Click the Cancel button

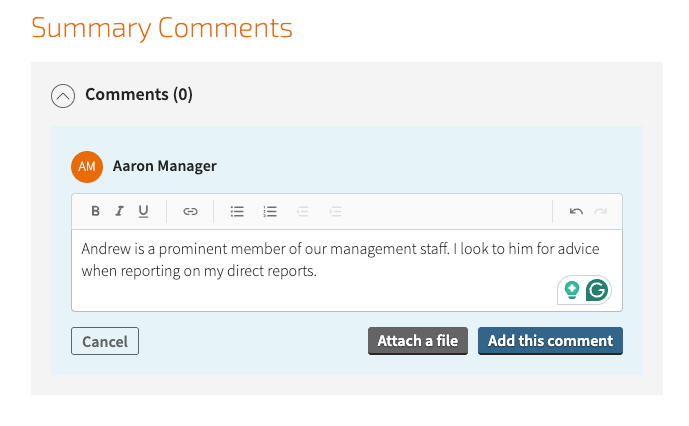(x=105, y=341)
